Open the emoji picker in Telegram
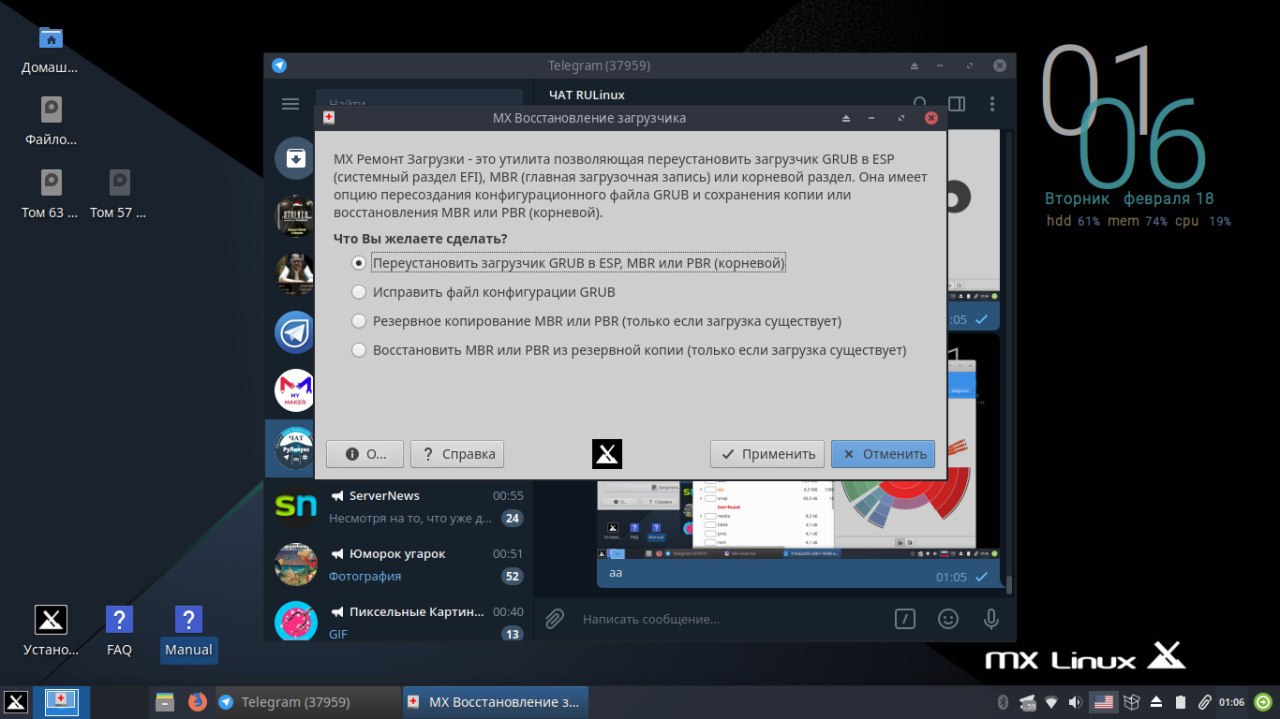The height and width of the screenshot is (719, 1280). tap(948, 619)
